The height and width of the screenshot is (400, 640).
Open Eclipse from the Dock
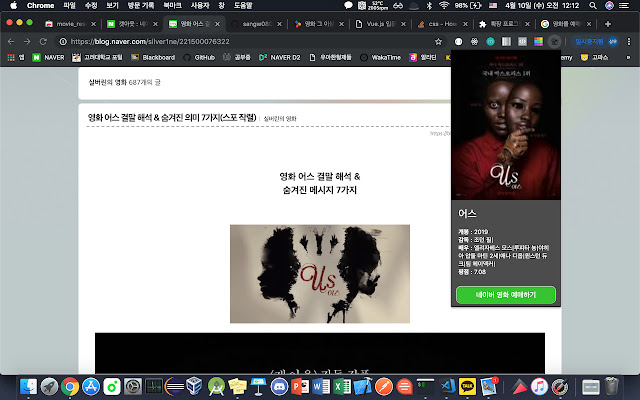(x=174, y=386)
